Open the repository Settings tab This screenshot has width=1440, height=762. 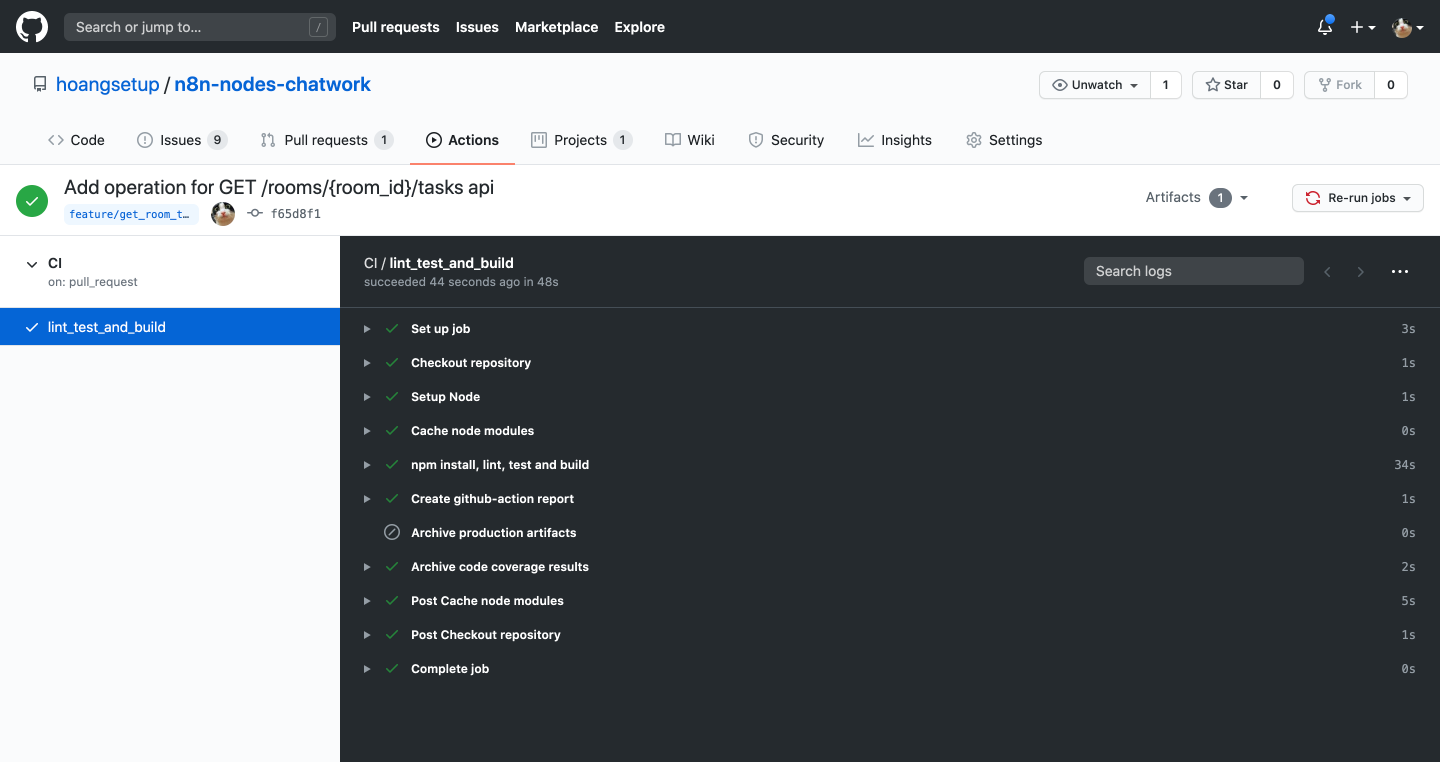click(1004, 140)
